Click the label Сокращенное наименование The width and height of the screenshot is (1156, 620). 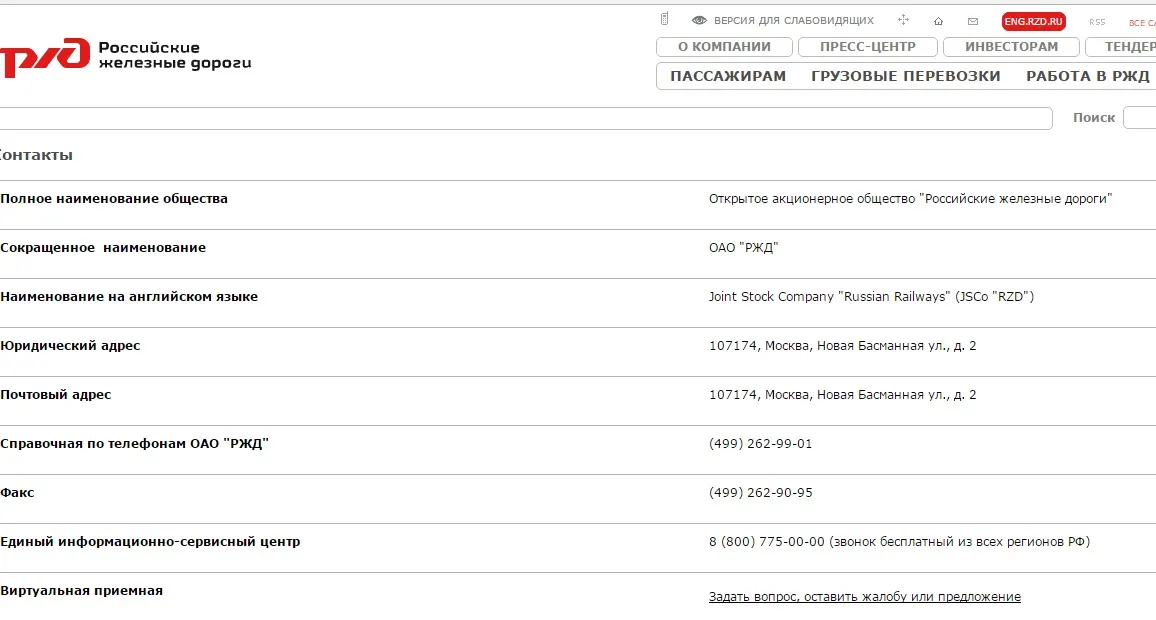(103, 248)
